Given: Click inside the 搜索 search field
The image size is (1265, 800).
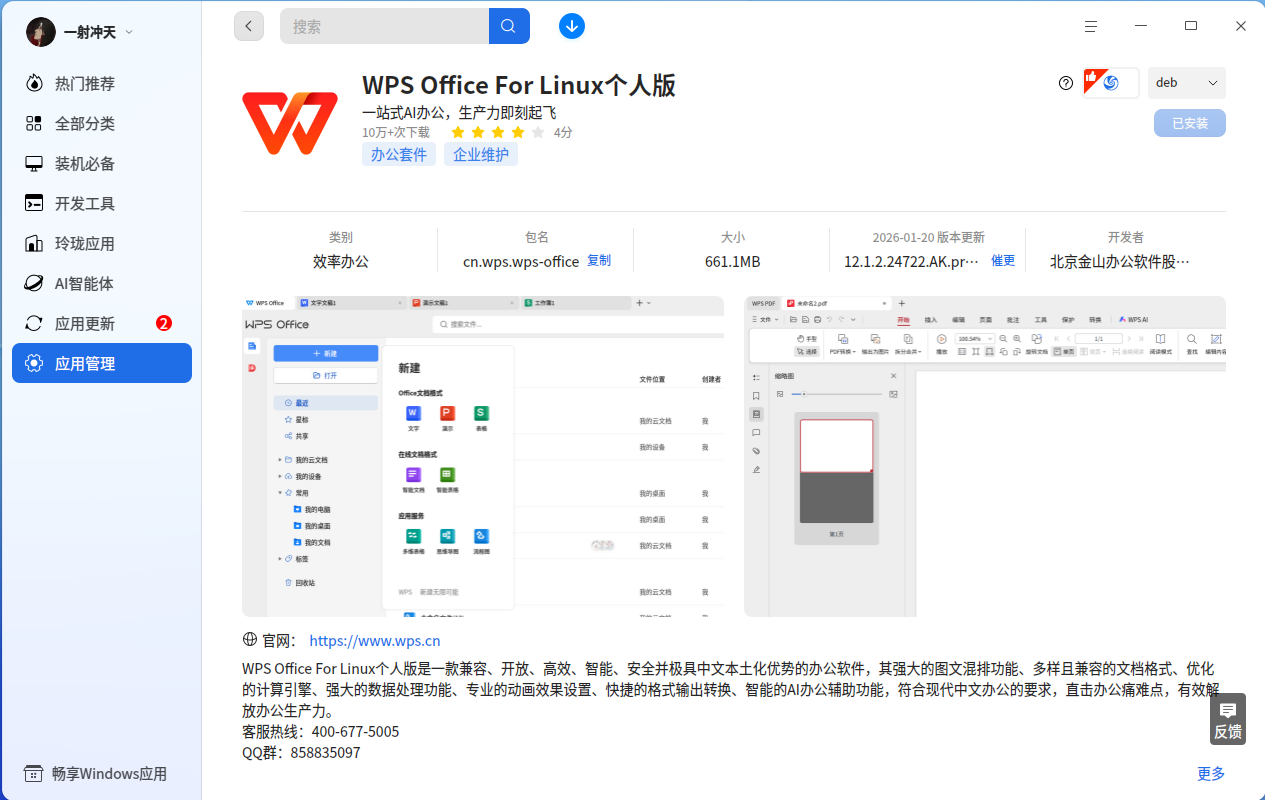Looking at the screenshot, I should point(385,26).
